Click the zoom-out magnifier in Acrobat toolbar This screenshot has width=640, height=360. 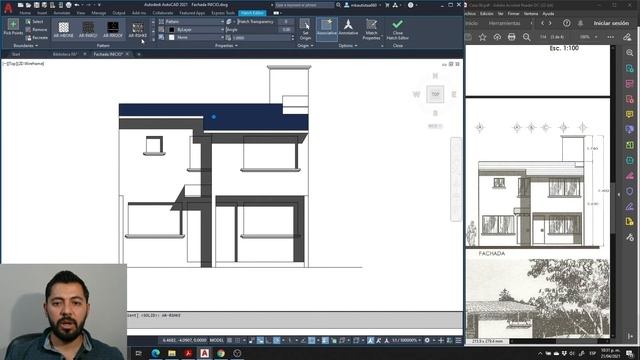click(x=527, y=37)
